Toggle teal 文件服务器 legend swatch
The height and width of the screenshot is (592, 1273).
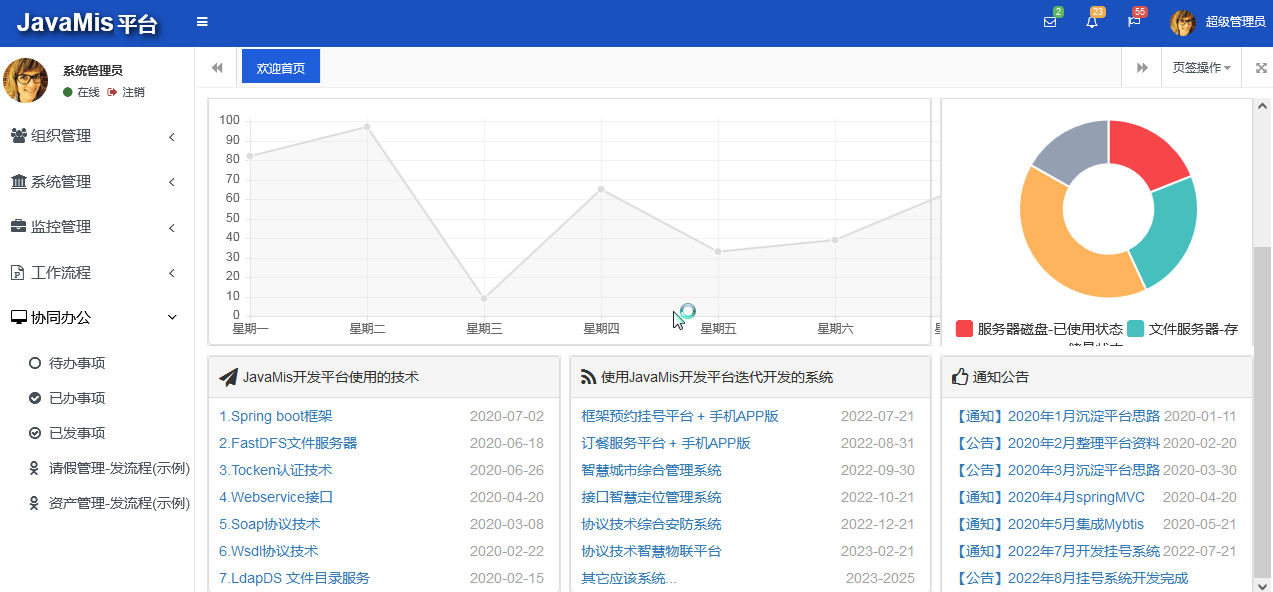1136,329
